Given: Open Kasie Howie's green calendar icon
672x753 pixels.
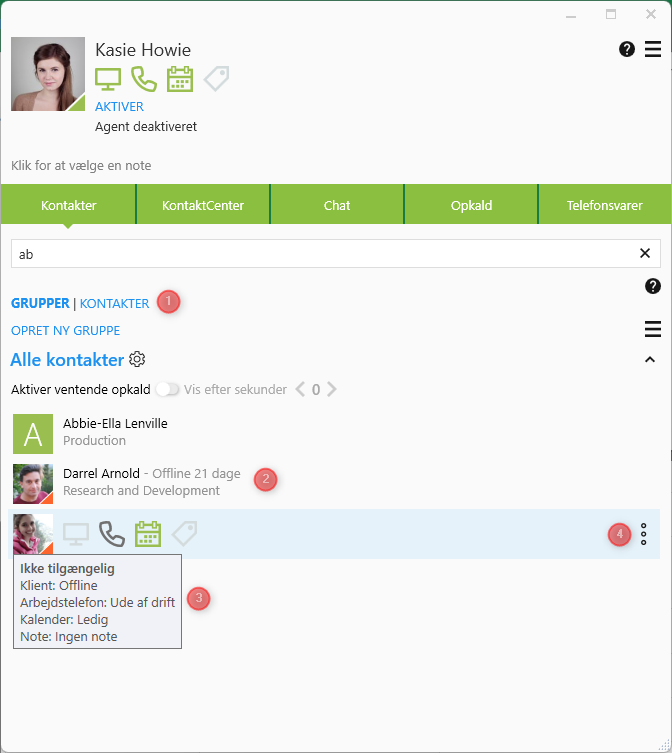Looking at the screenshot, I should pyautogui.click(x=180, y=79).
